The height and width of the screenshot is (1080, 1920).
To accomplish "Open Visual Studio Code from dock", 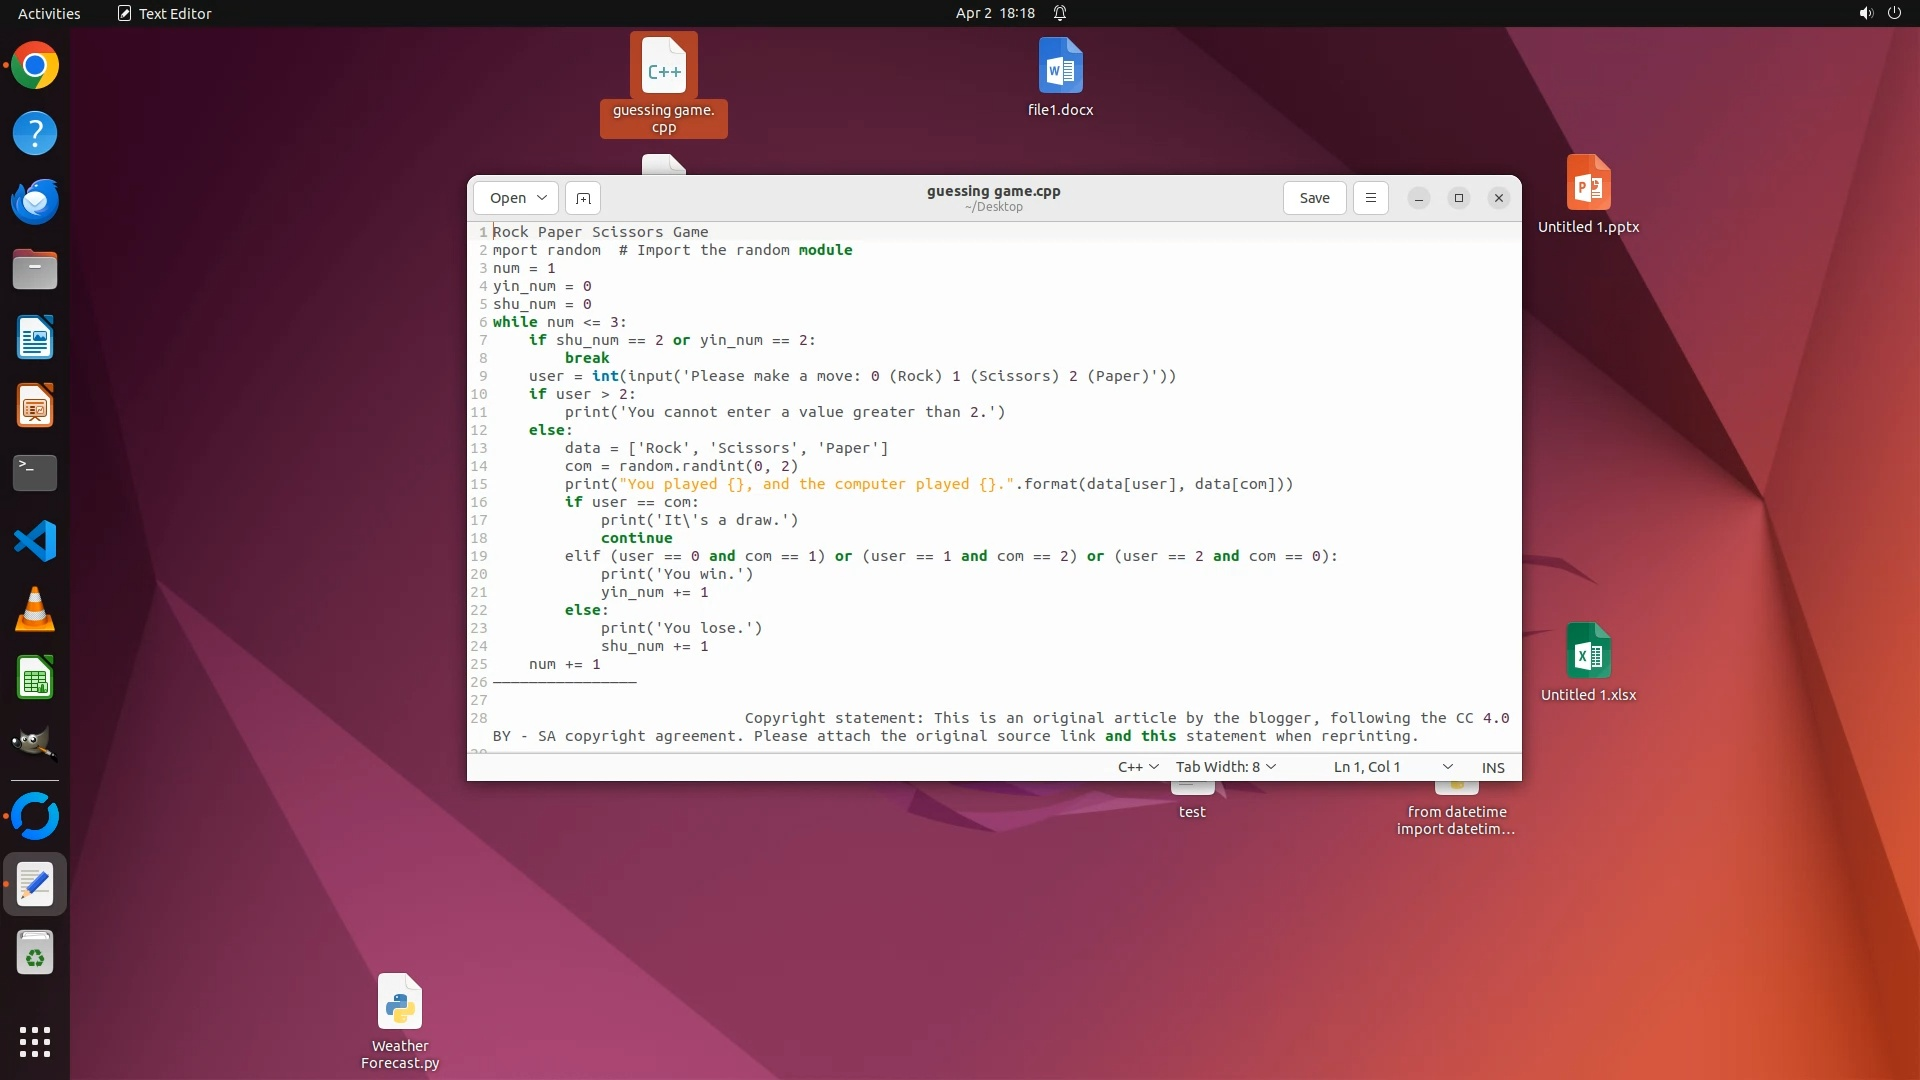I will coord(35,541).
